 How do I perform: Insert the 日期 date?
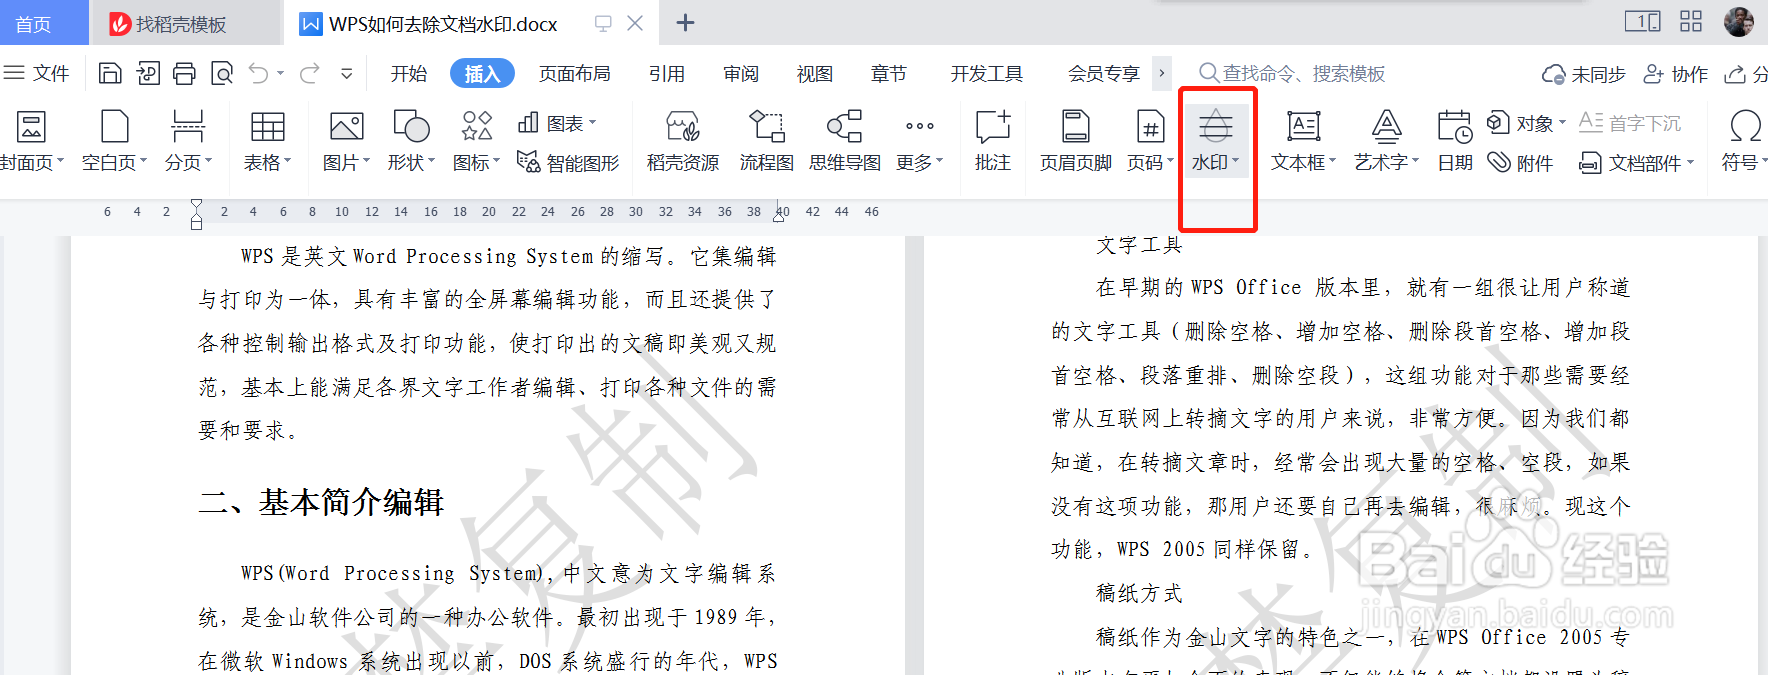click(x=1455, y=140)
